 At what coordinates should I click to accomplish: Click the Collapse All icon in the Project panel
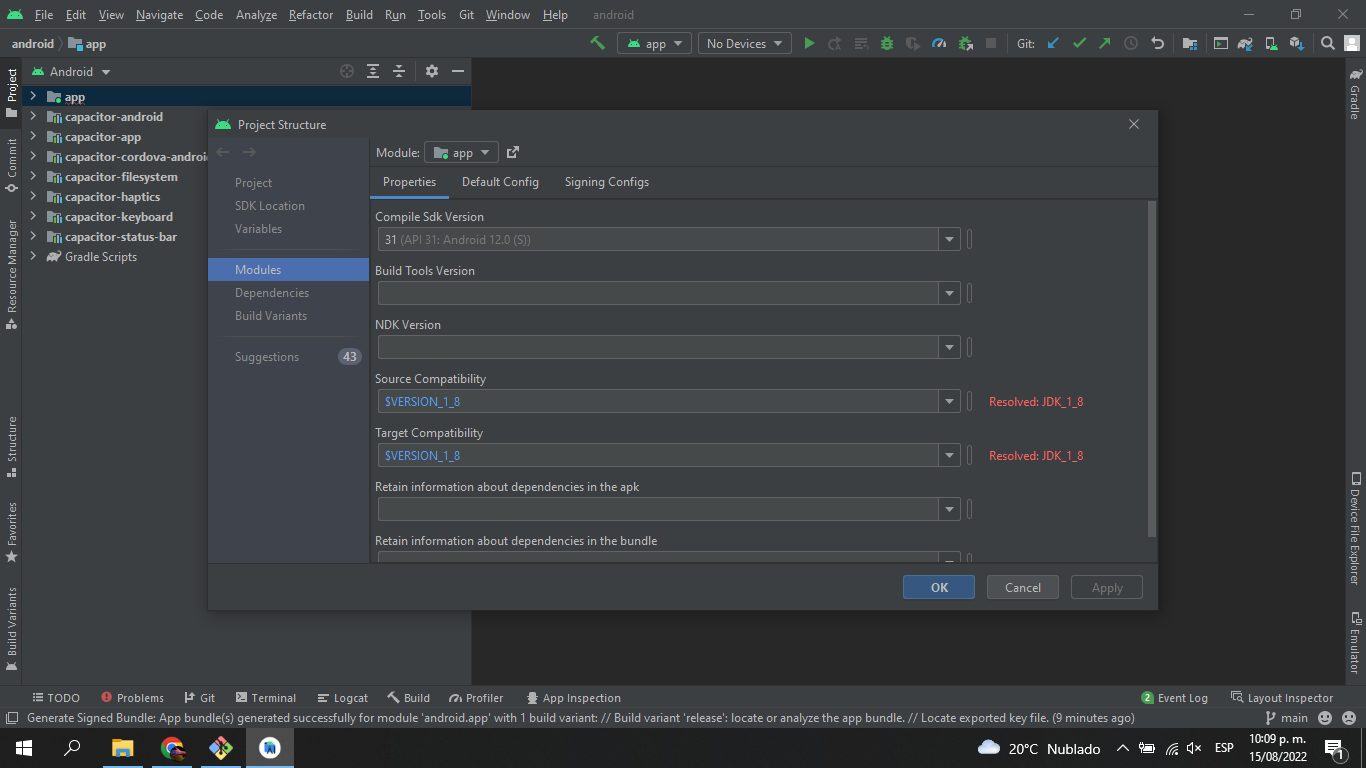click(399, 71)
